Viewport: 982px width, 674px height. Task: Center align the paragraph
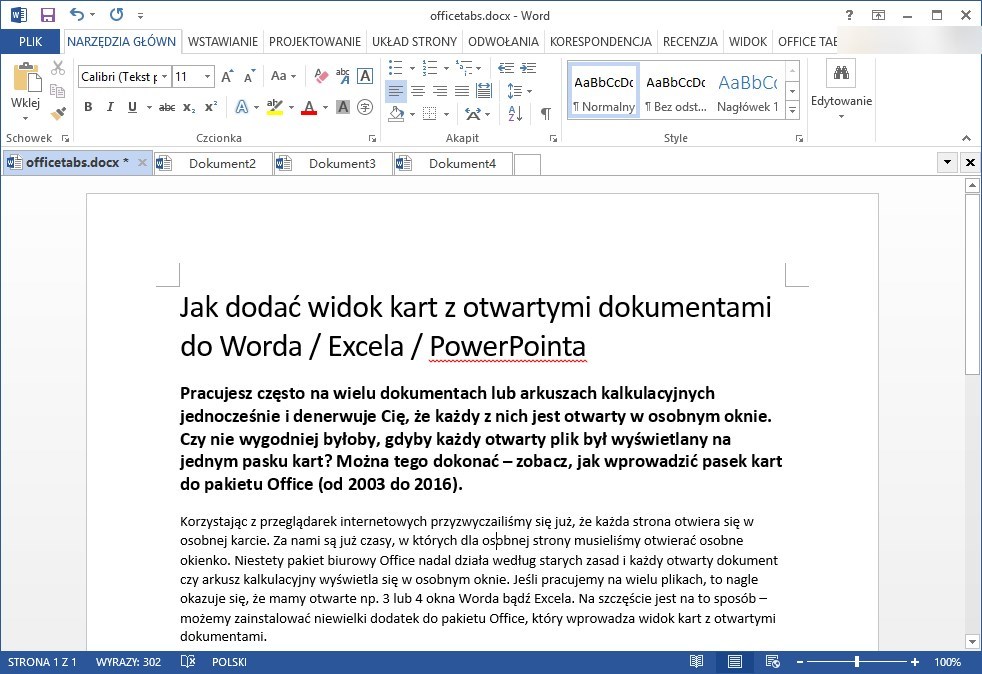point(418,91)
